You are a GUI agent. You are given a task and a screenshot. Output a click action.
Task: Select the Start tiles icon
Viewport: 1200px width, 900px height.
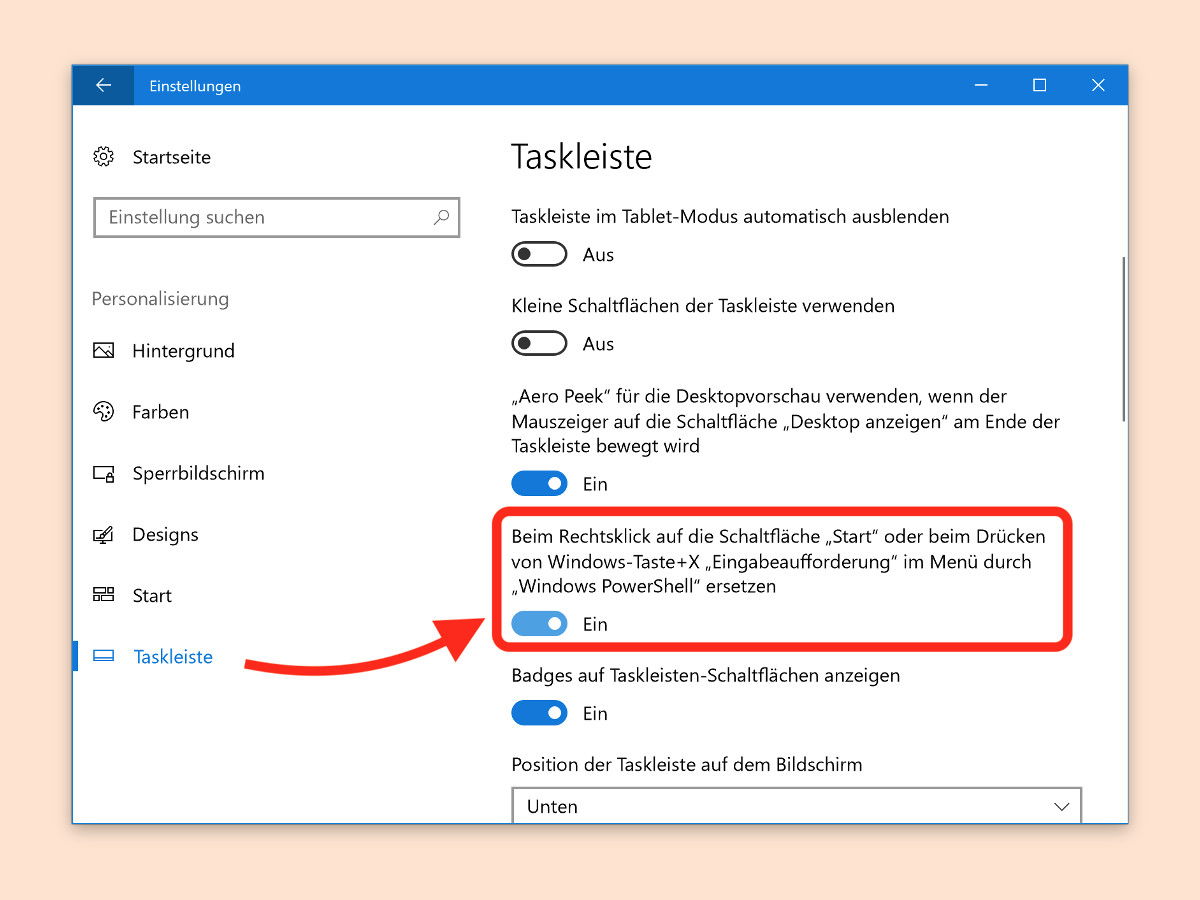pos(103,596)
